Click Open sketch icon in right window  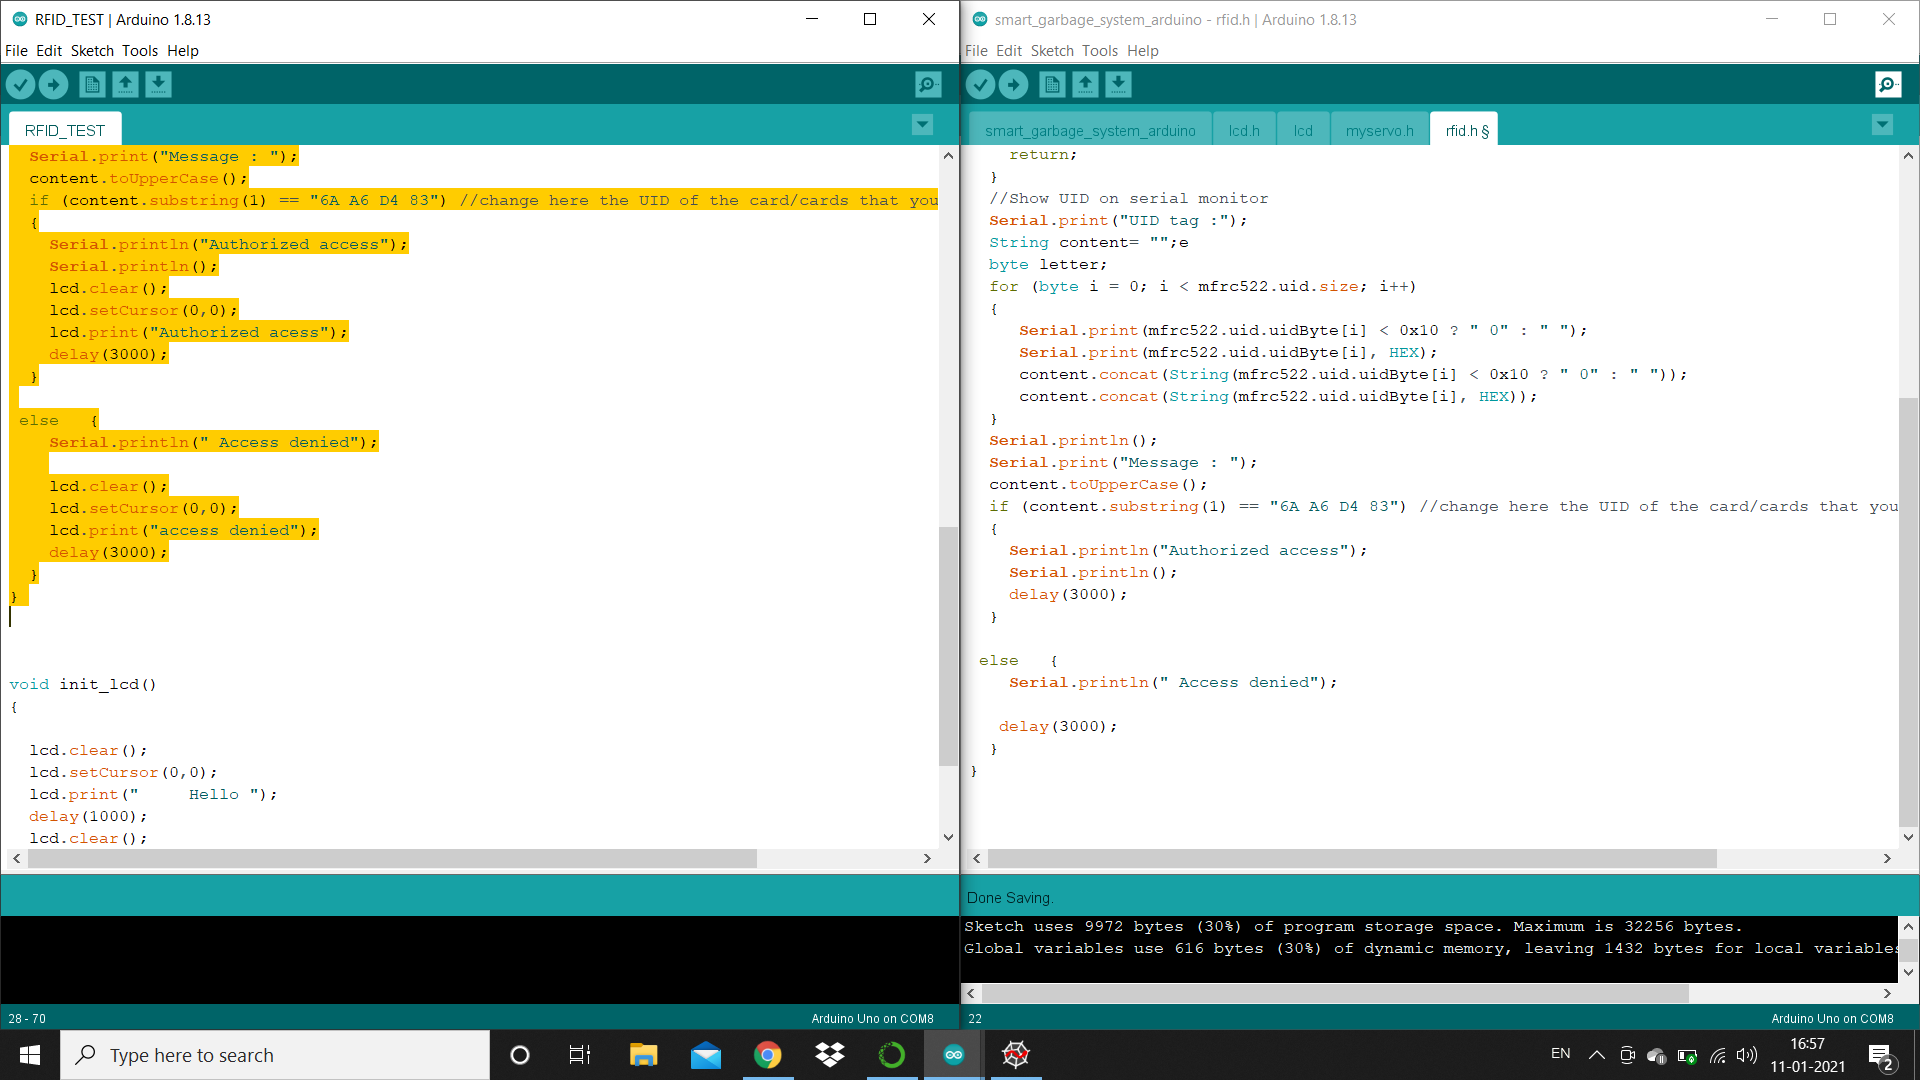1085,85
